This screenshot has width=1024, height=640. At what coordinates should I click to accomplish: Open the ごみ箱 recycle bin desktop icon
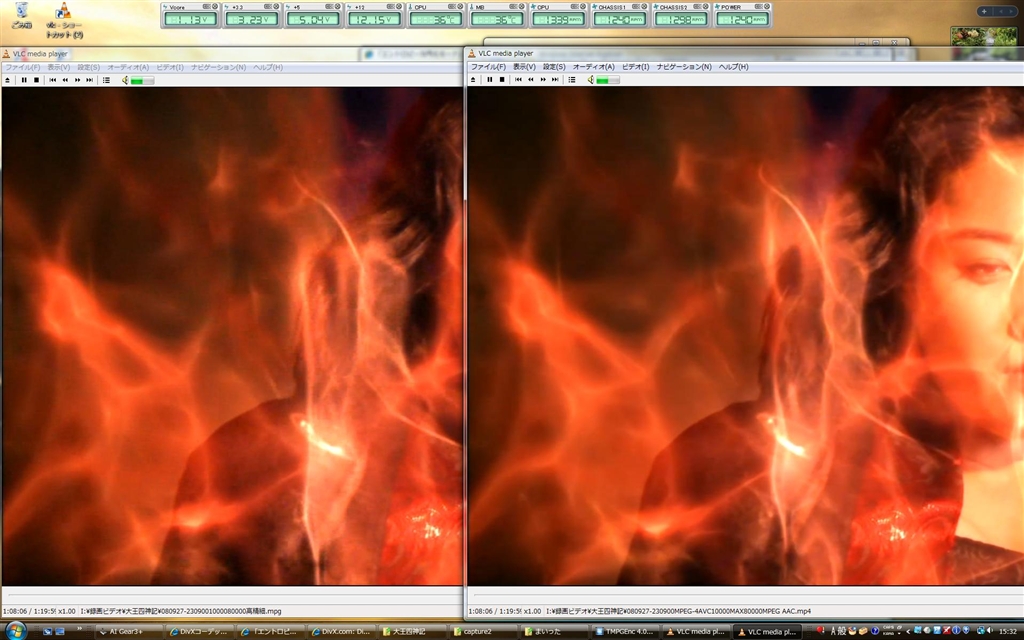coord(22,15)
